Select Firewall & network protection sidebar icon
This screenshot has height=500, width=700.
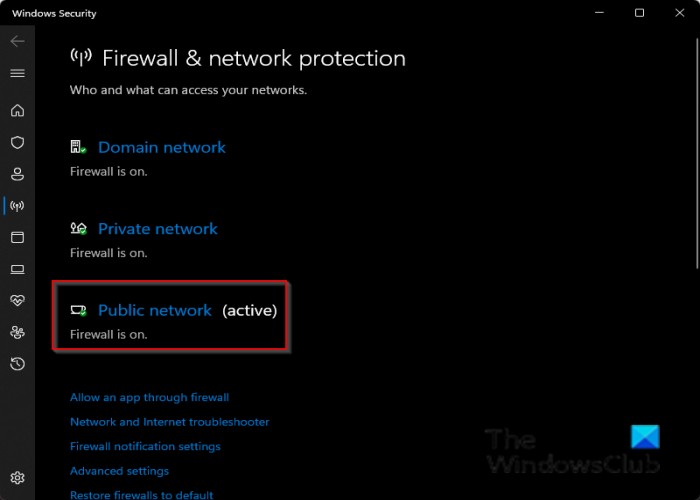[17, 206]
